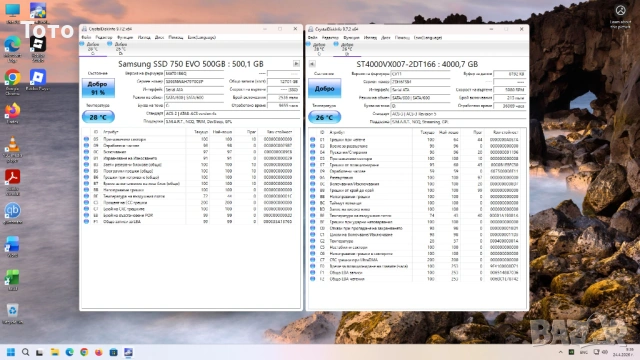The image size is (640, 360).
Task: Open File Explorer from the taskbar
Action: click(55, 352)
